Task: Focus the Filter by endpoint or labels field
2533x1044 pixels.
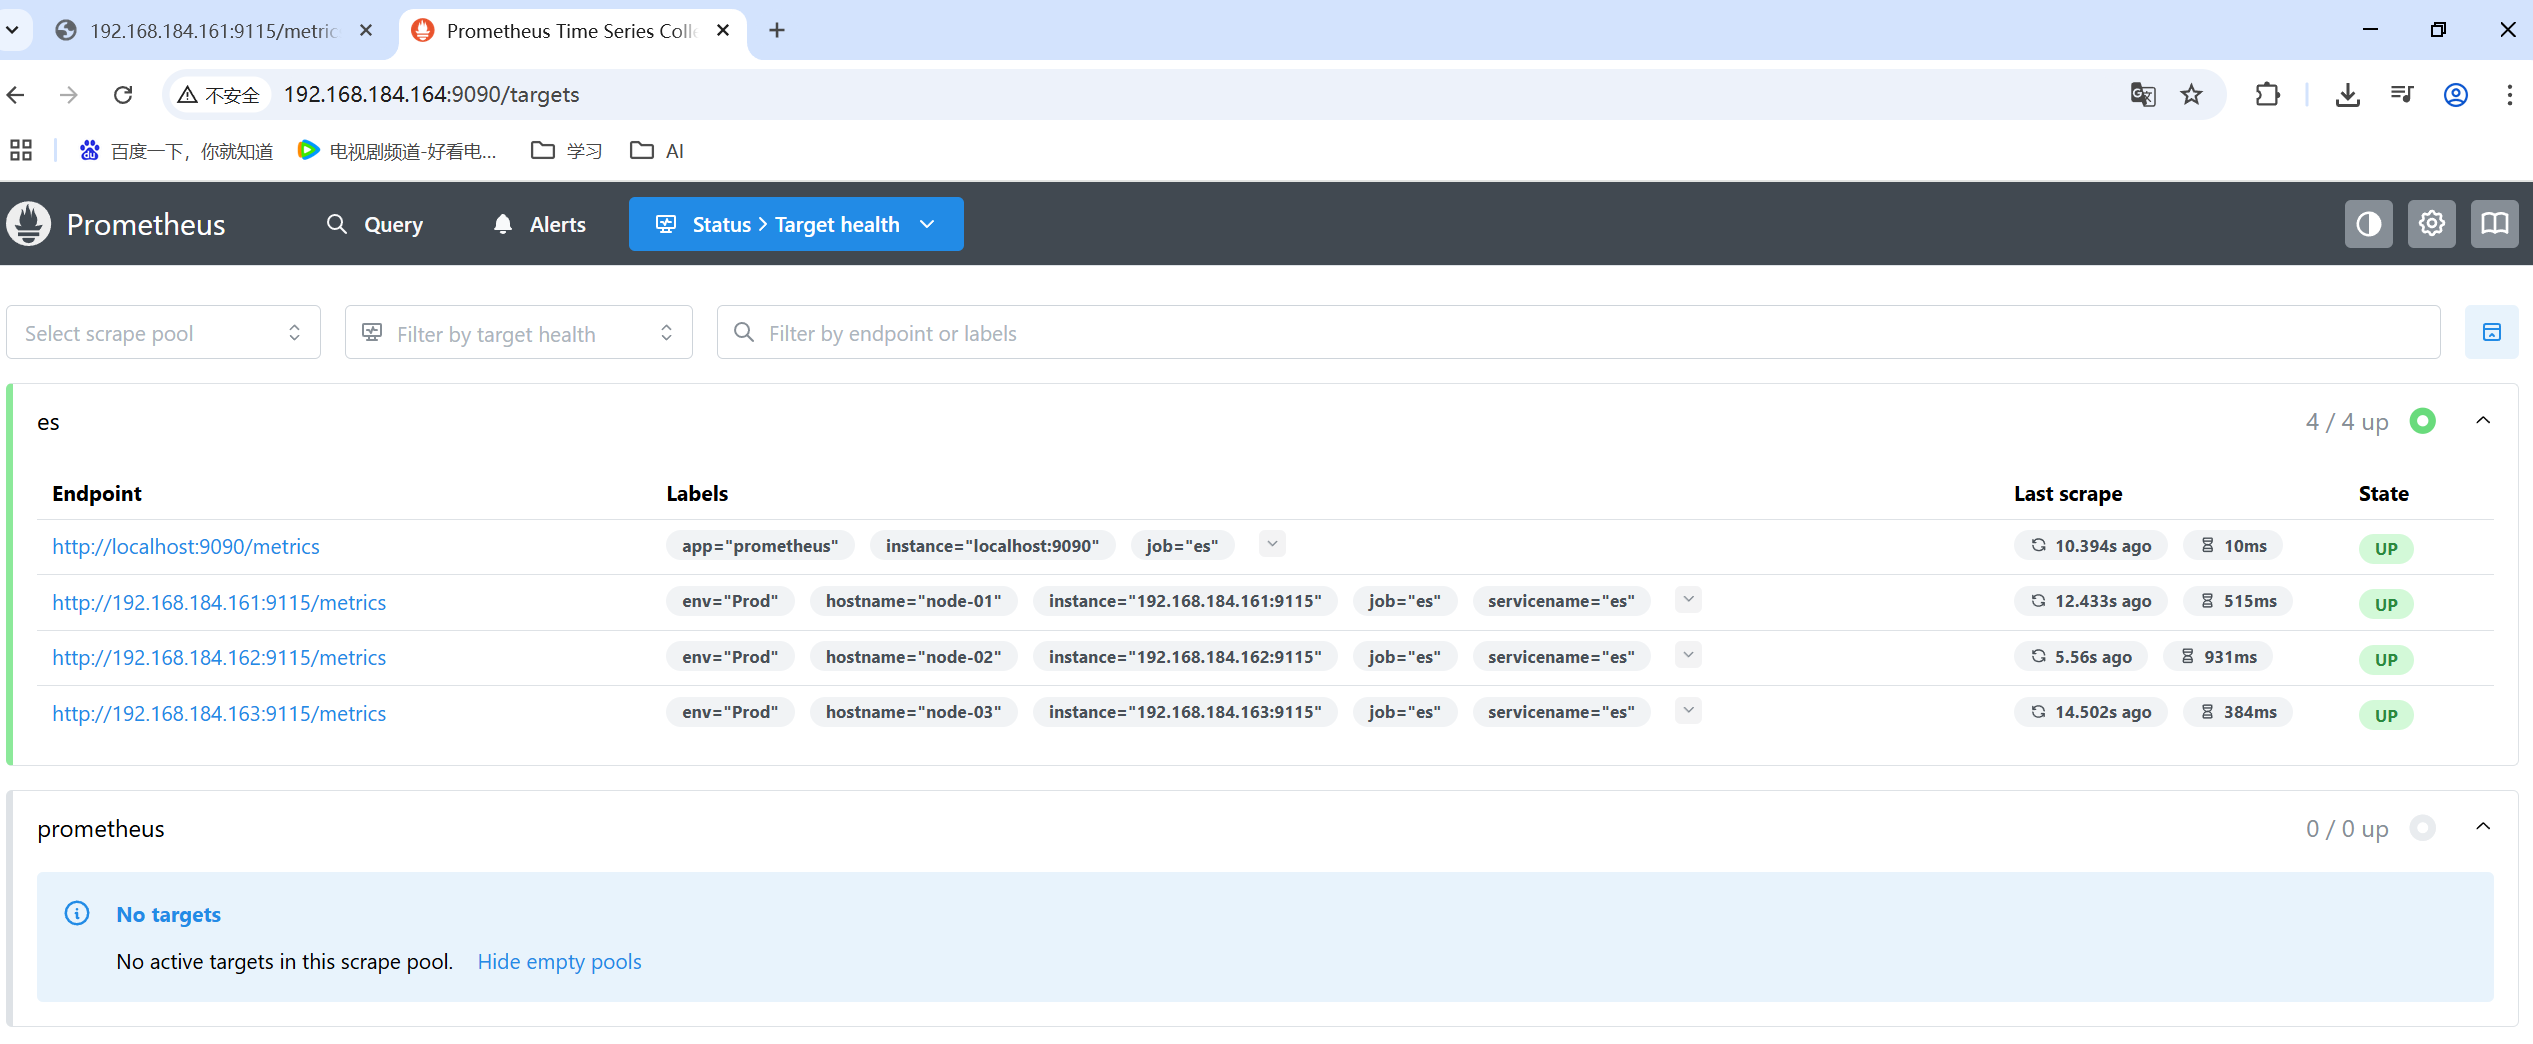Action: (x=1578, y=332)
